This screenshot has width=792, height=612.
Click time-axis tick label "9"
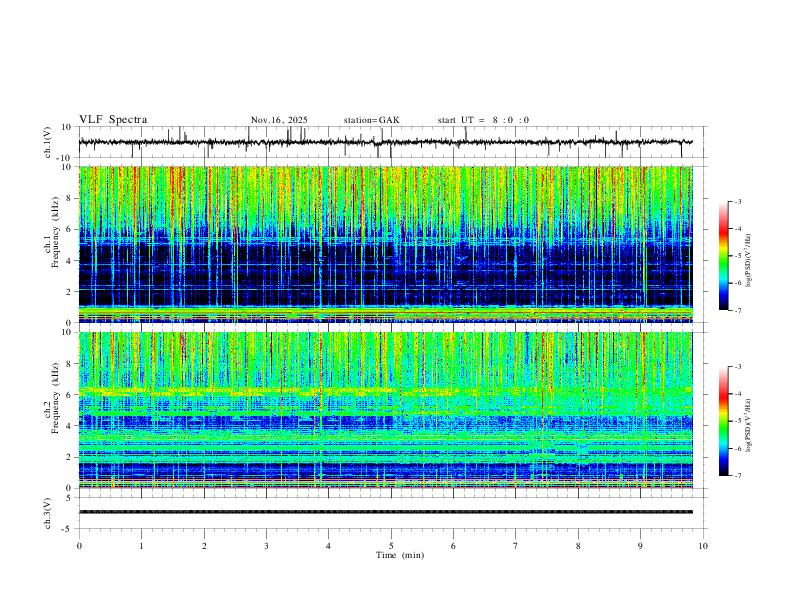click(x=640, y=546)
